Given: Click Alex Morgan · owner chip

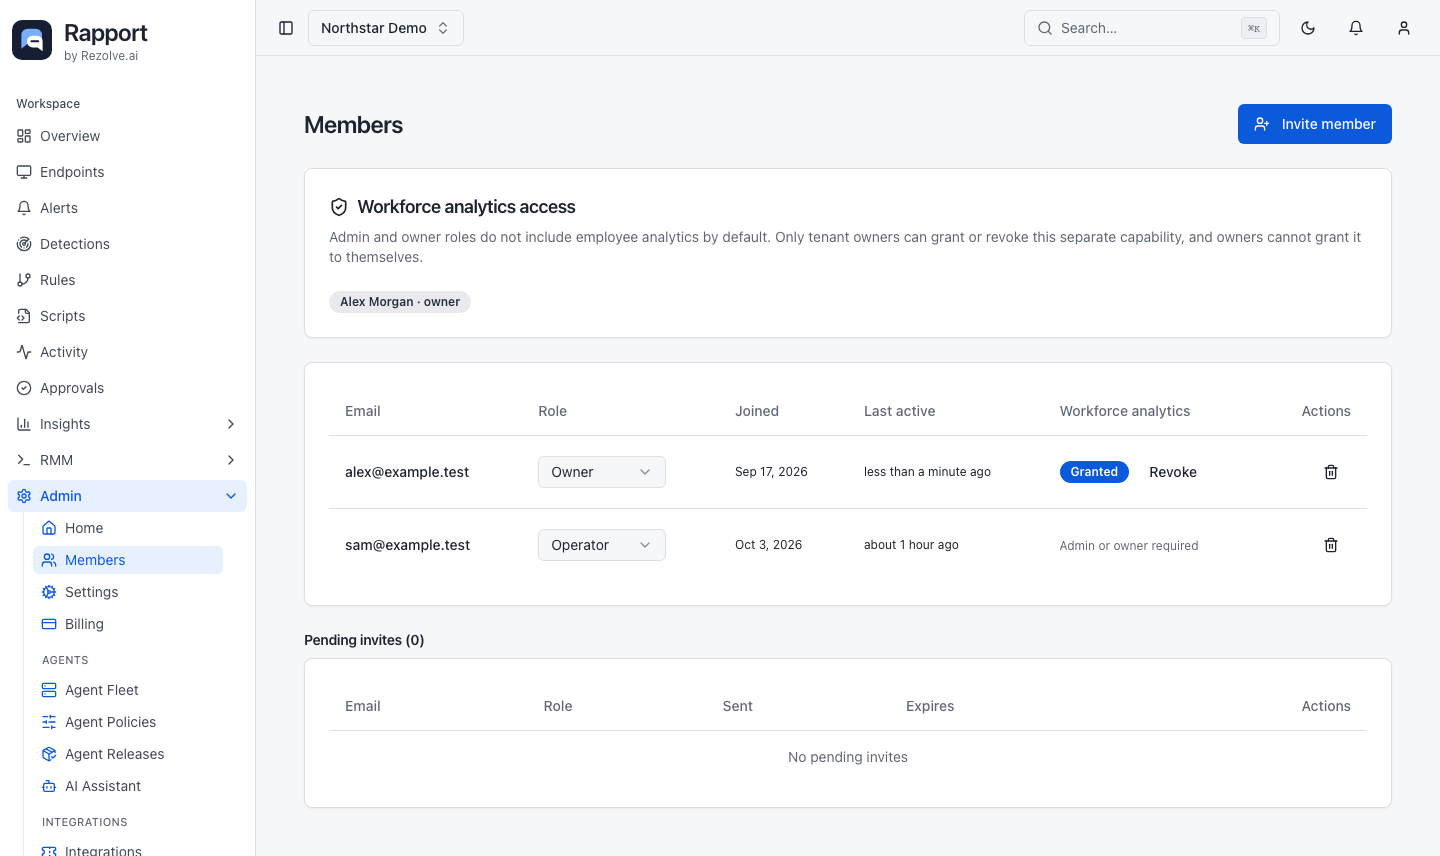Looking at the screenshot, I should coord(400,302).
